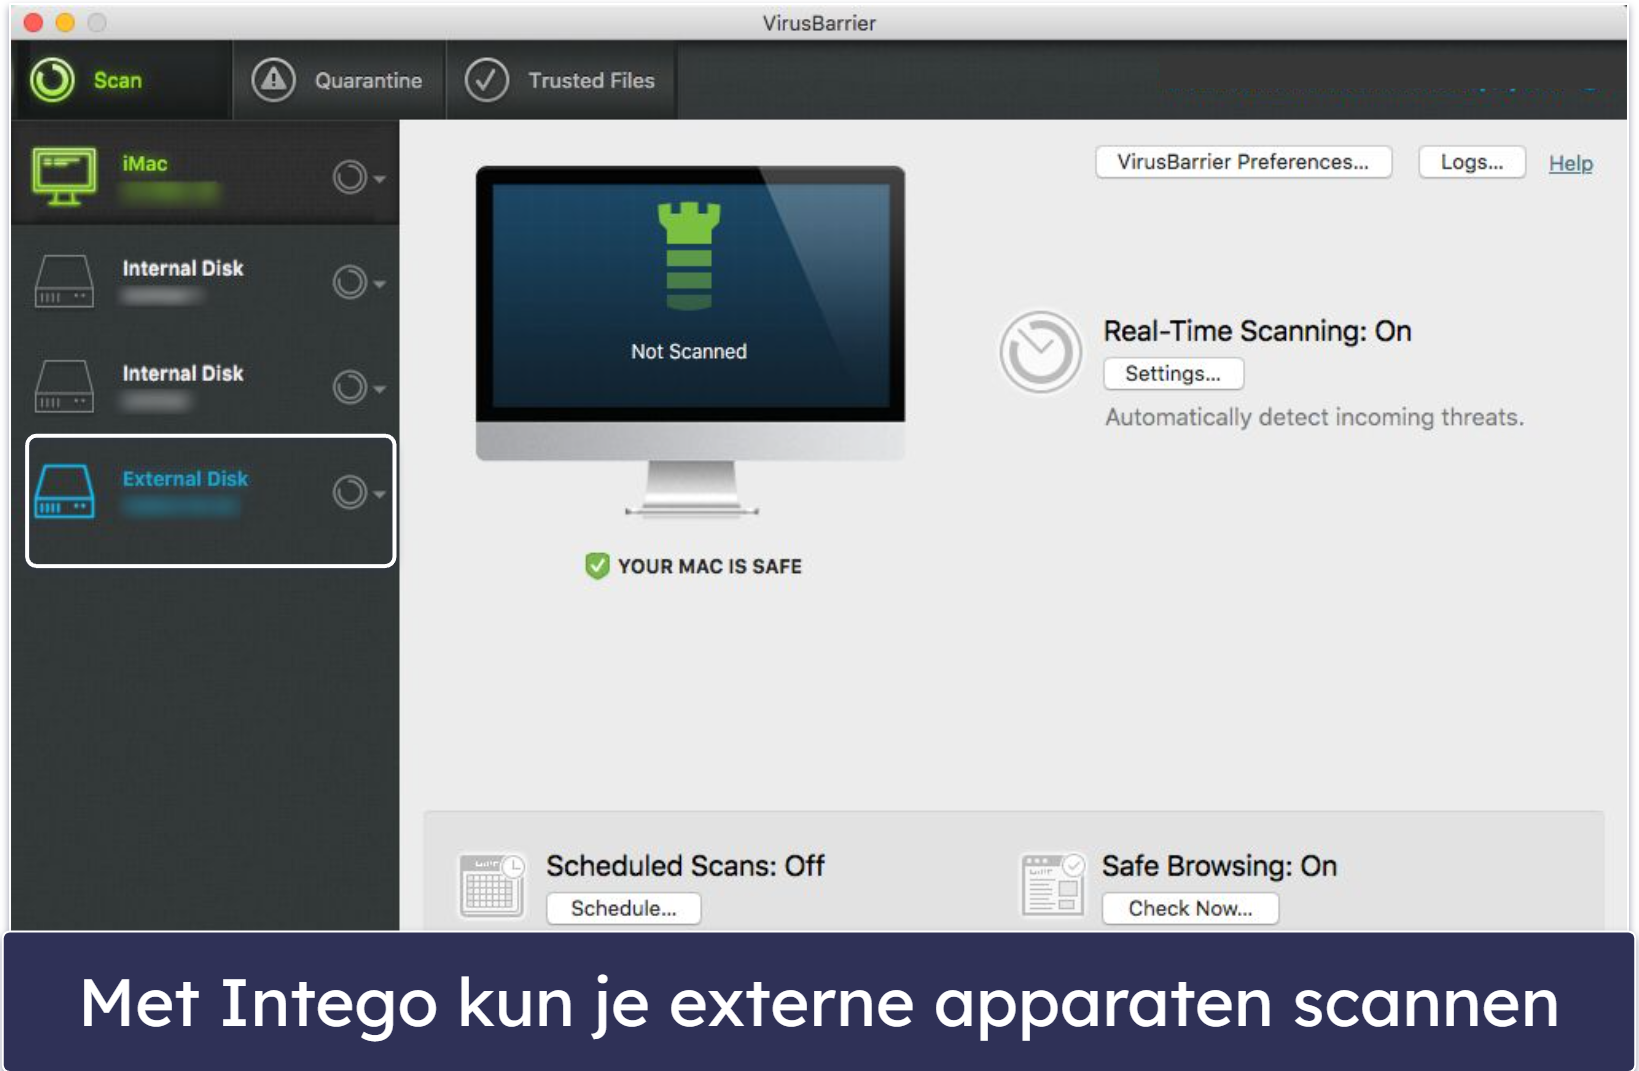The image size is (1639, 1071).
Task: Select the second Internal Disk drive icon
Action: [x=64, y=386]
